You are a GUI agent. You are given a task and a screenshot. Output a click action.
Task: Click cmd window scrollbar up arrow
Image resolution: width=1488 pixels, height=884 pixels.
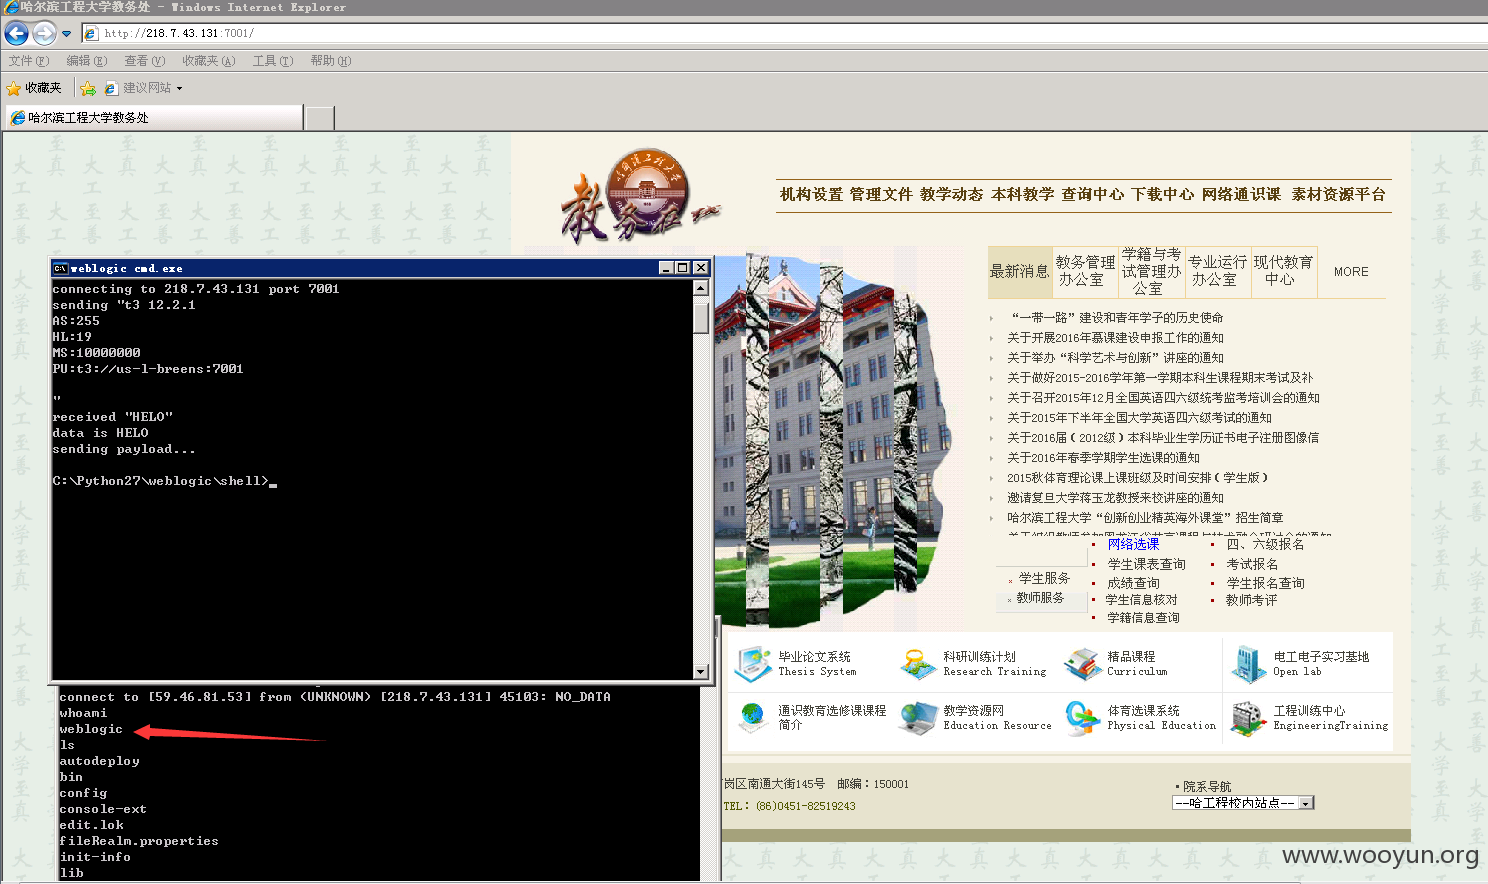[x=701, y=288]
